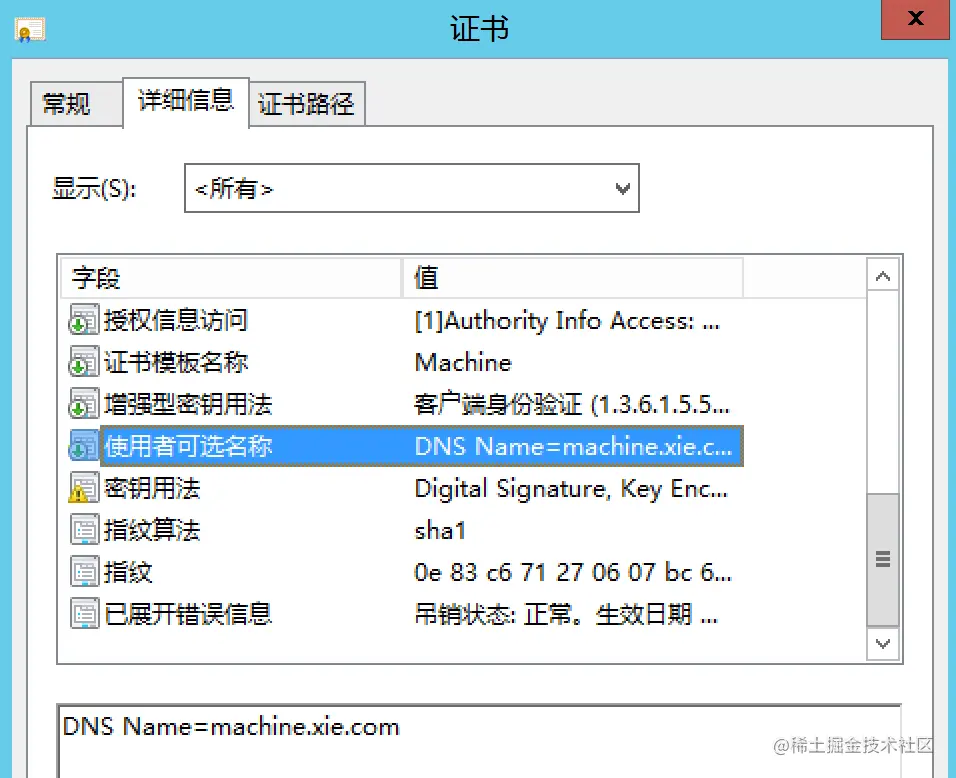Select the 详细信息 tab
Image resolution: width=956 pixels, height=778 pixels.
(186, 101)
